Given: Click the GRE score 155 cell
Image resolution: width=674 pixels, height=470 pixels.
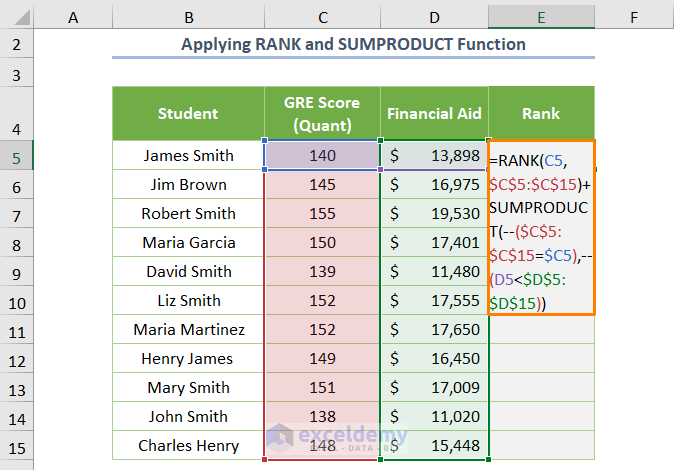Looking at the screenshot, I should tap(322, 214).
